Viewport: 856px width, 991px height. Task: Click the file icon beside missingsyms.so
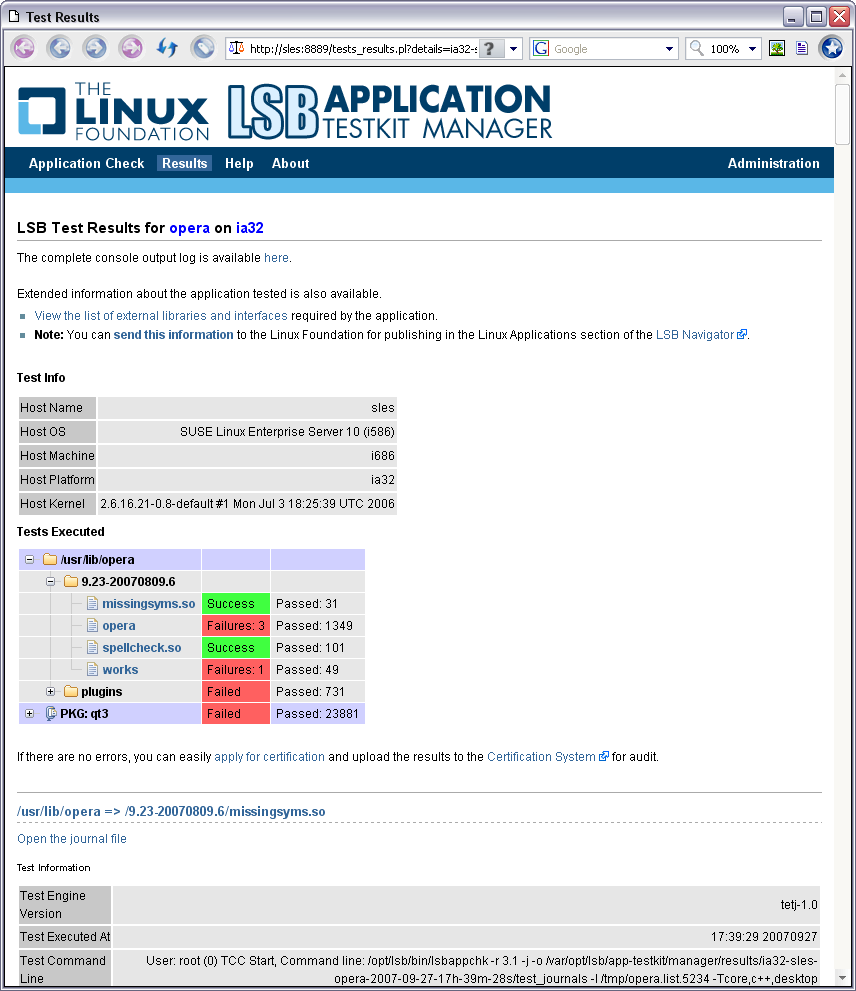point(92,604)
